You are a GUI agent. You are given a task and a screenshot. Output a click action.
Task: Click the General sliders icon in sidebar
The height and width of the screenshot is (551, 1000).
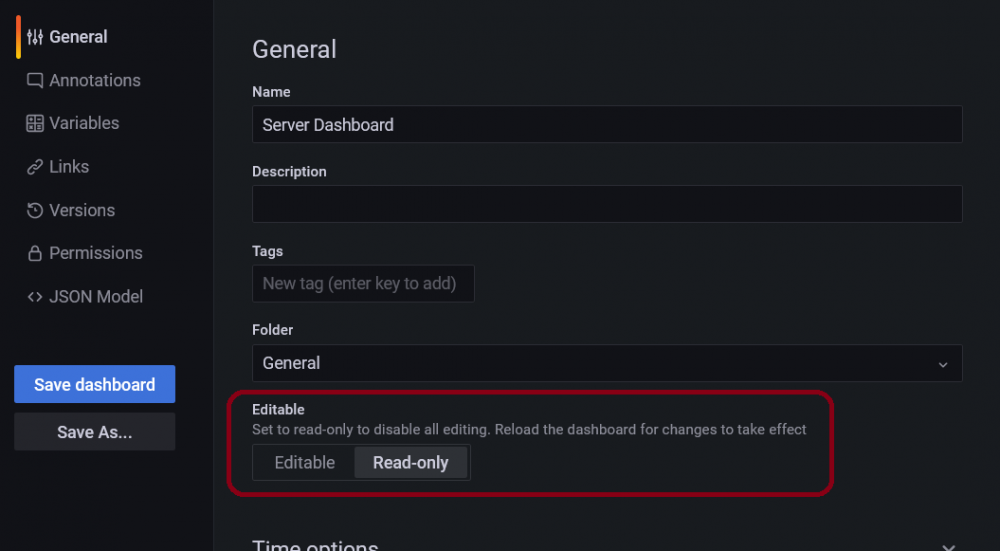click(35, 37)
